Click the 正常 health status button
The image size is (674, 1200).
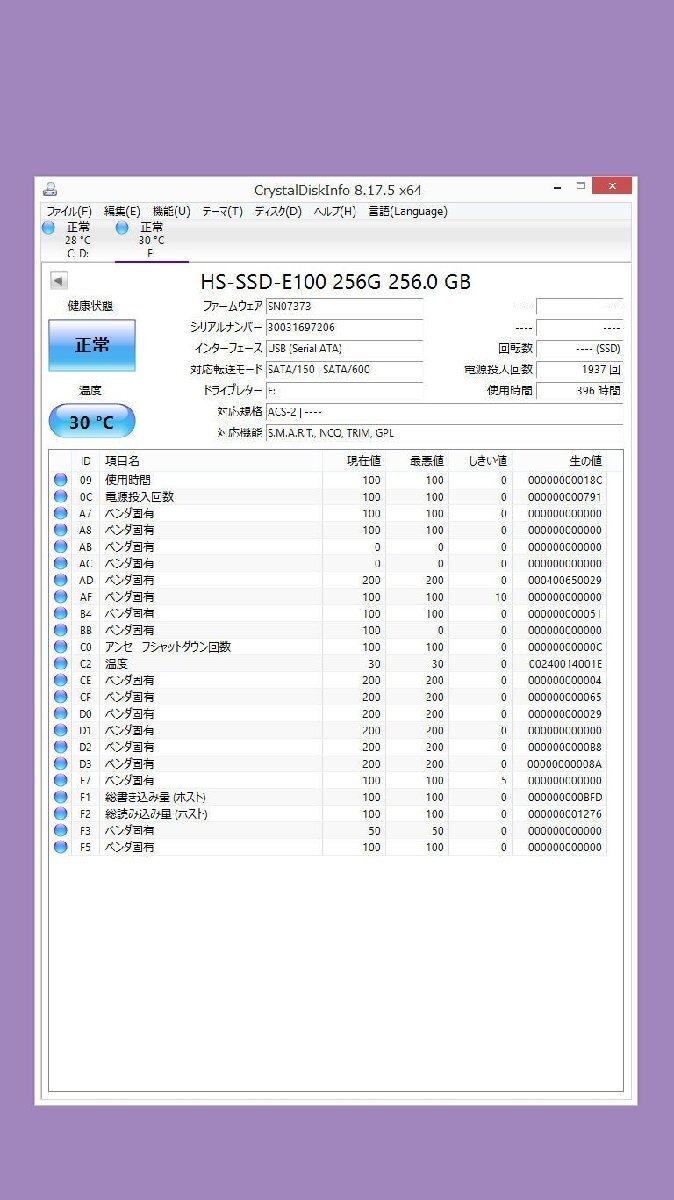tap(91, 345)
